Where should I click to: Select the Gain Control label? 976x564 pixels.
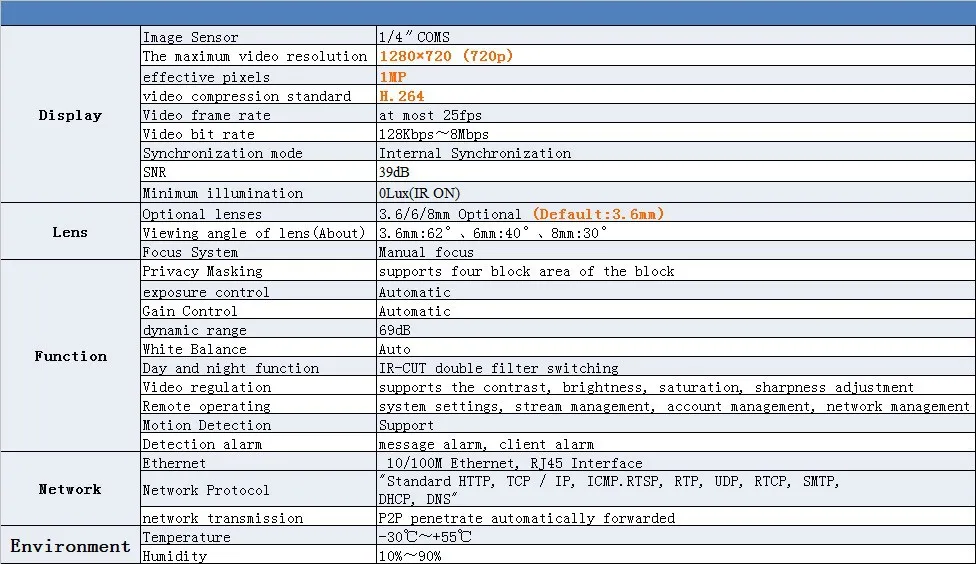190,311
